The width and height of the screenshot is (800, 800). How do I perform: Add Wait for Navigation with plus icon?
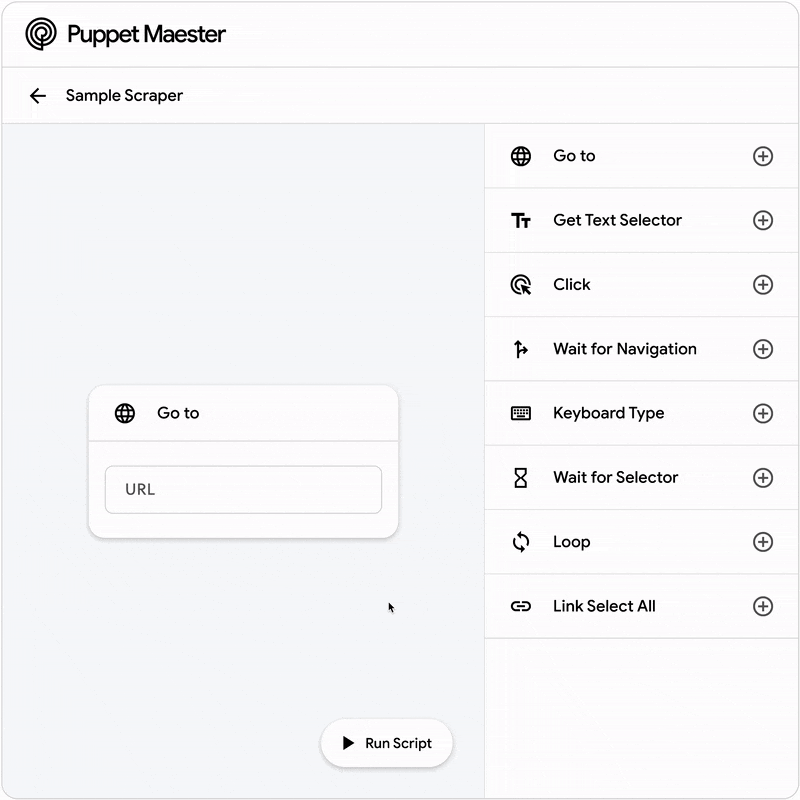click(763, 349)
